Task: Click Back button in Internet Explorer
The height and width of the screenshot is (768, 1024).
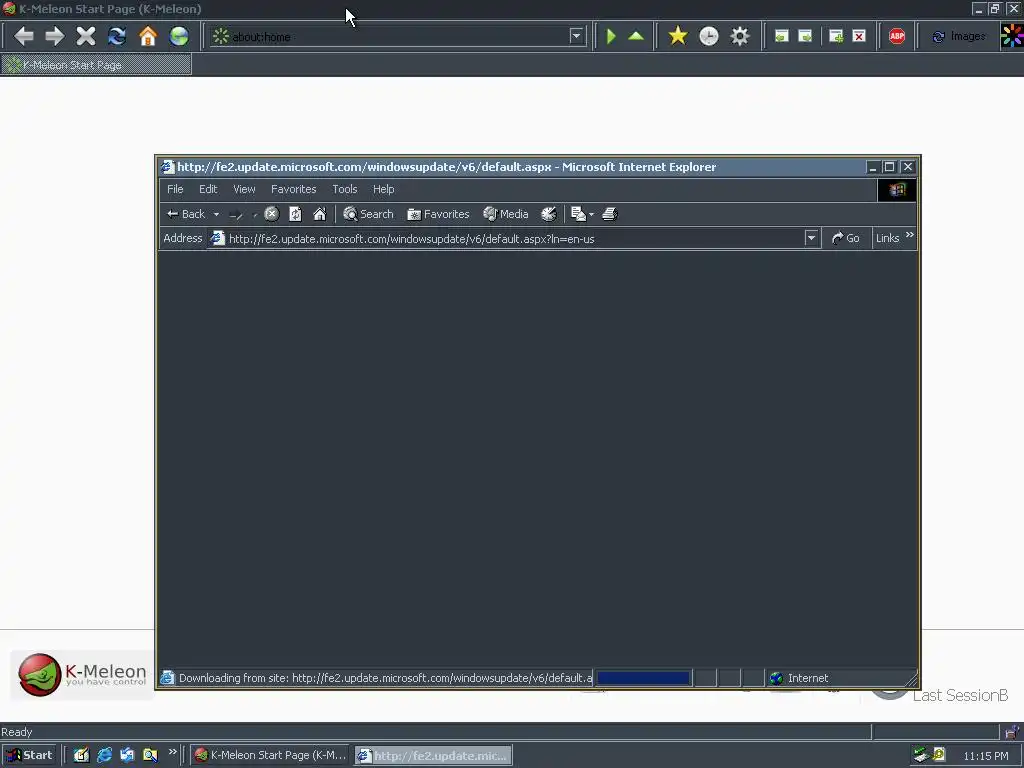Action: coord(187,214)
